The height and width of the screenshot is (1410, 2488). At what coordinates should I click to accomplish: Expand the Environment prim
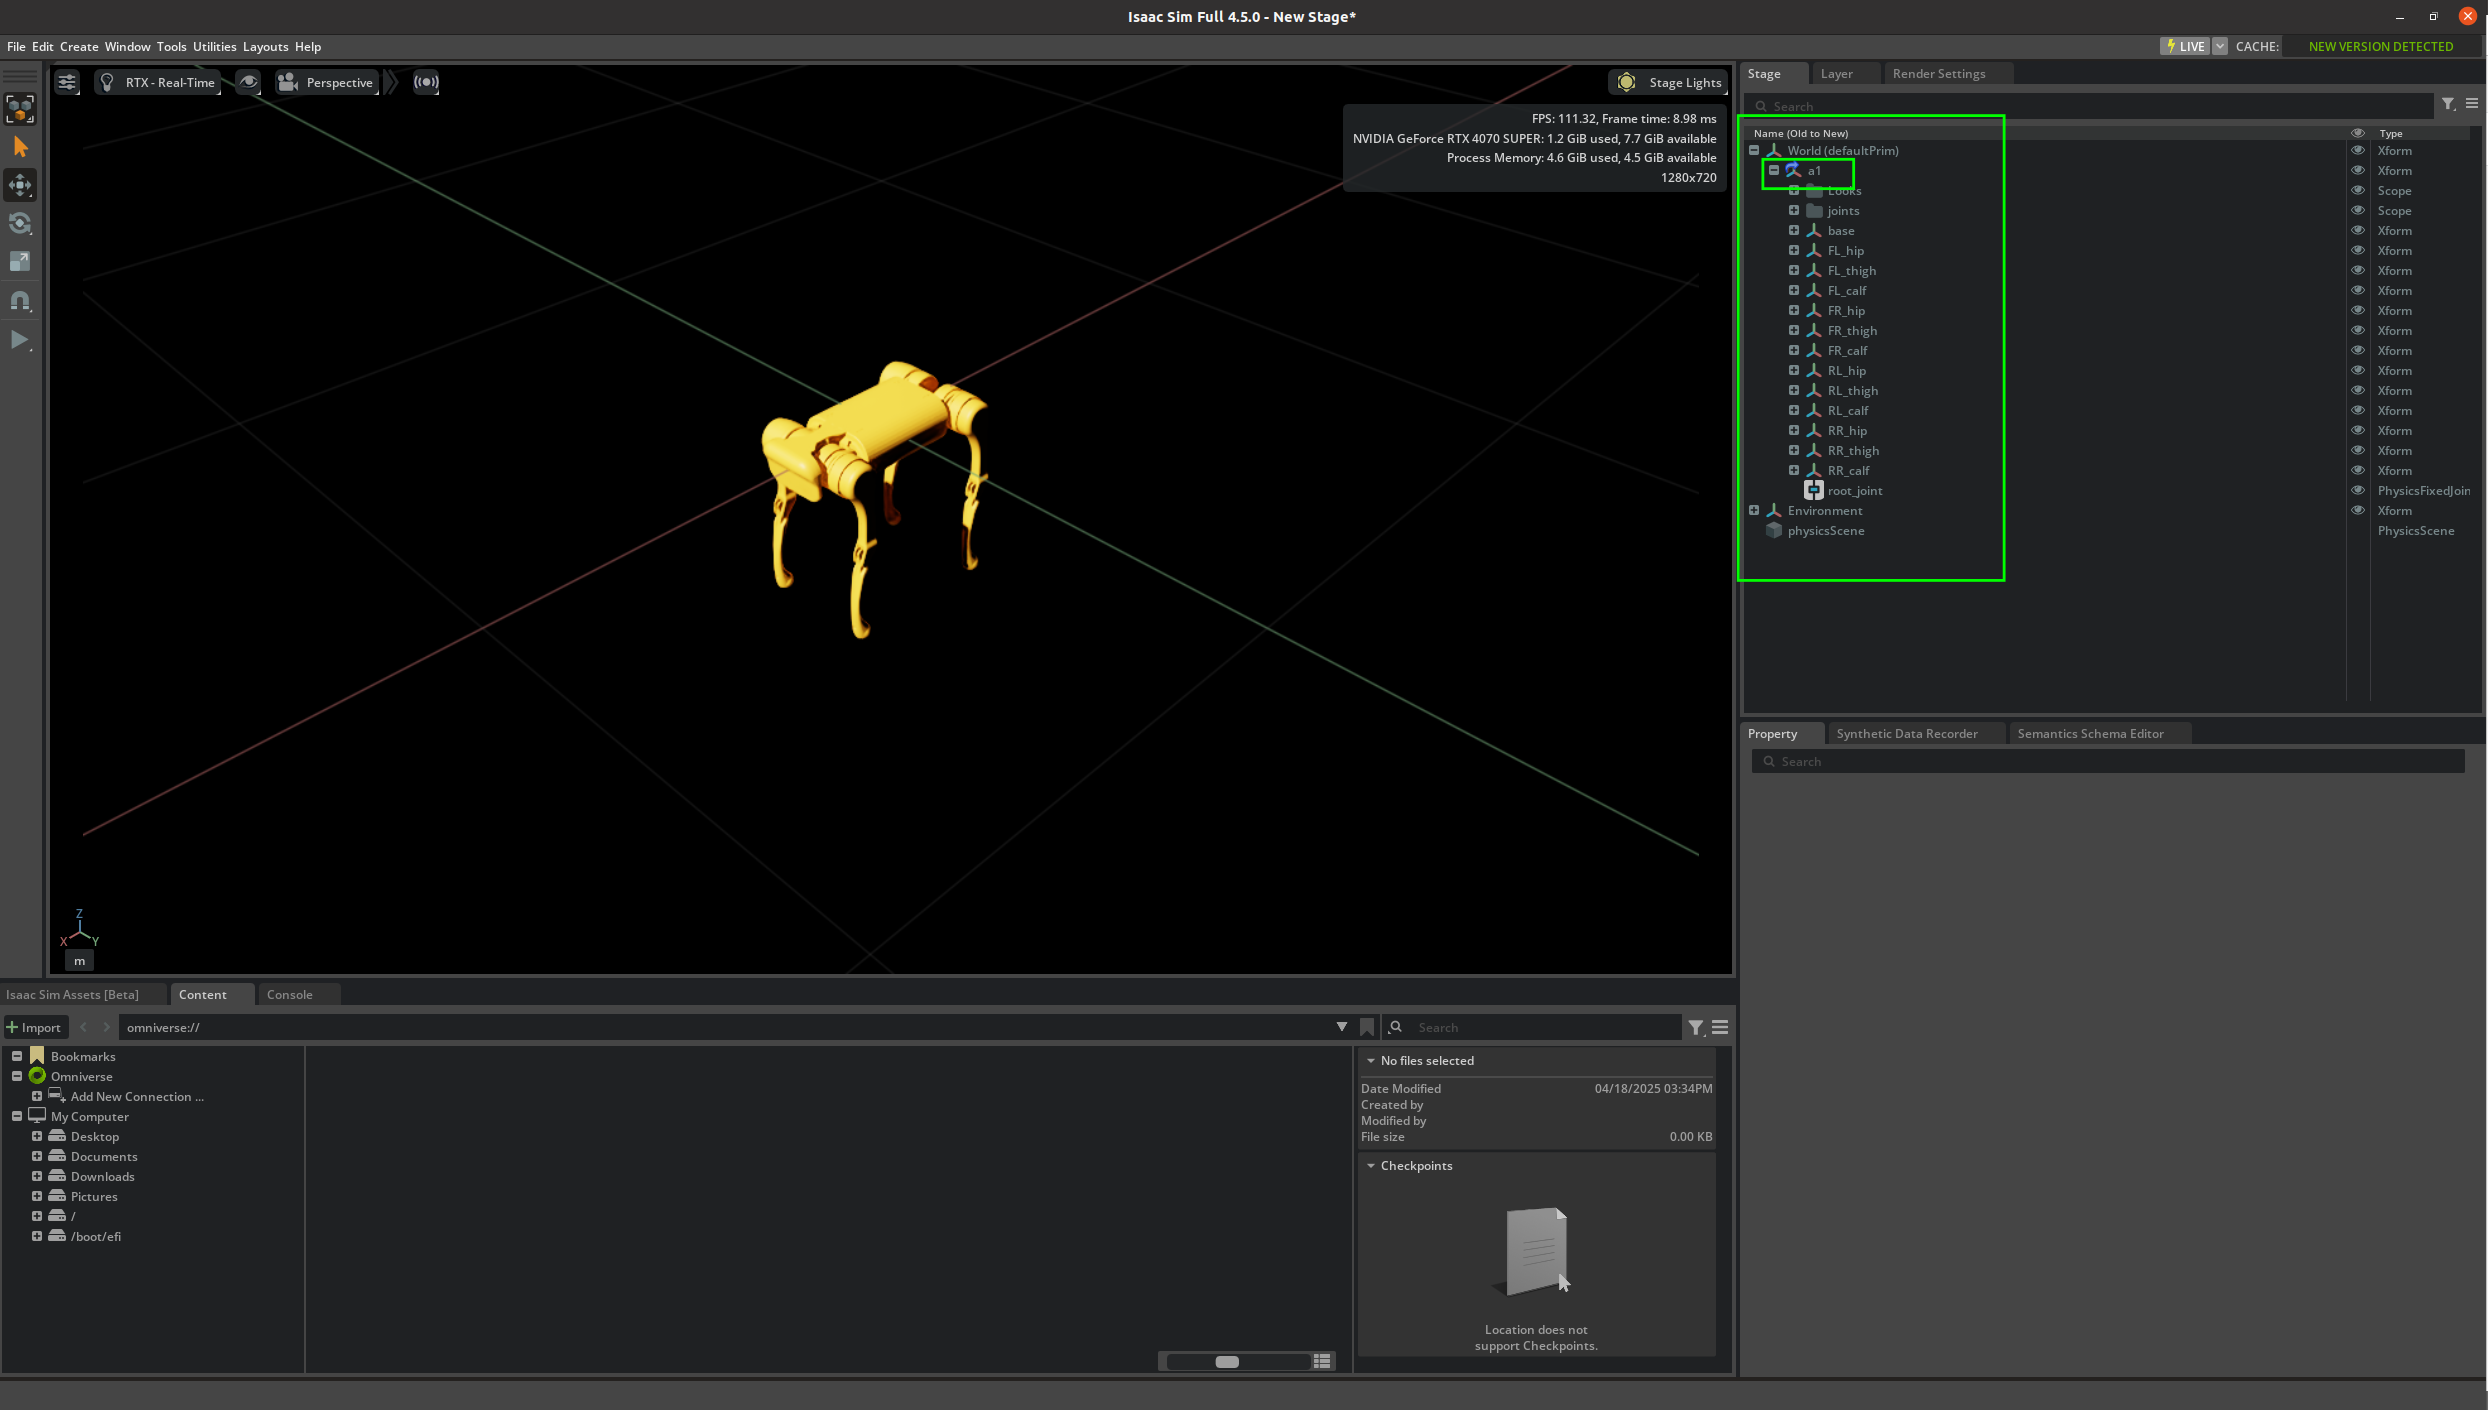tap(1754, 511)
